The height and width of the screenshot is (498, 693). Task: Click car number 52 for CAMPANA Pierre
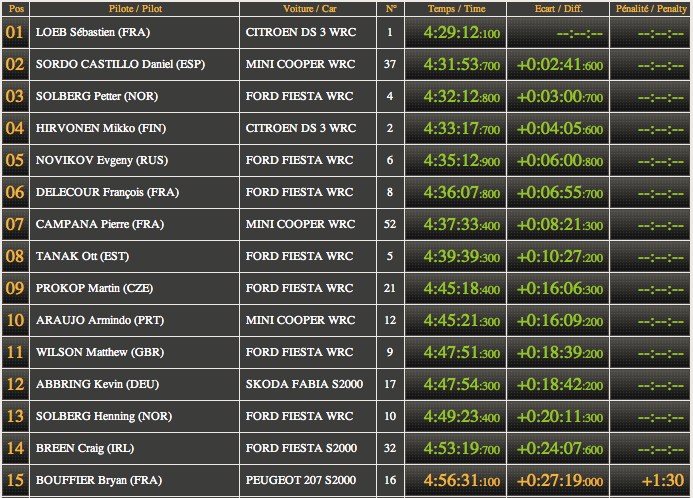(x=390, y=224)
